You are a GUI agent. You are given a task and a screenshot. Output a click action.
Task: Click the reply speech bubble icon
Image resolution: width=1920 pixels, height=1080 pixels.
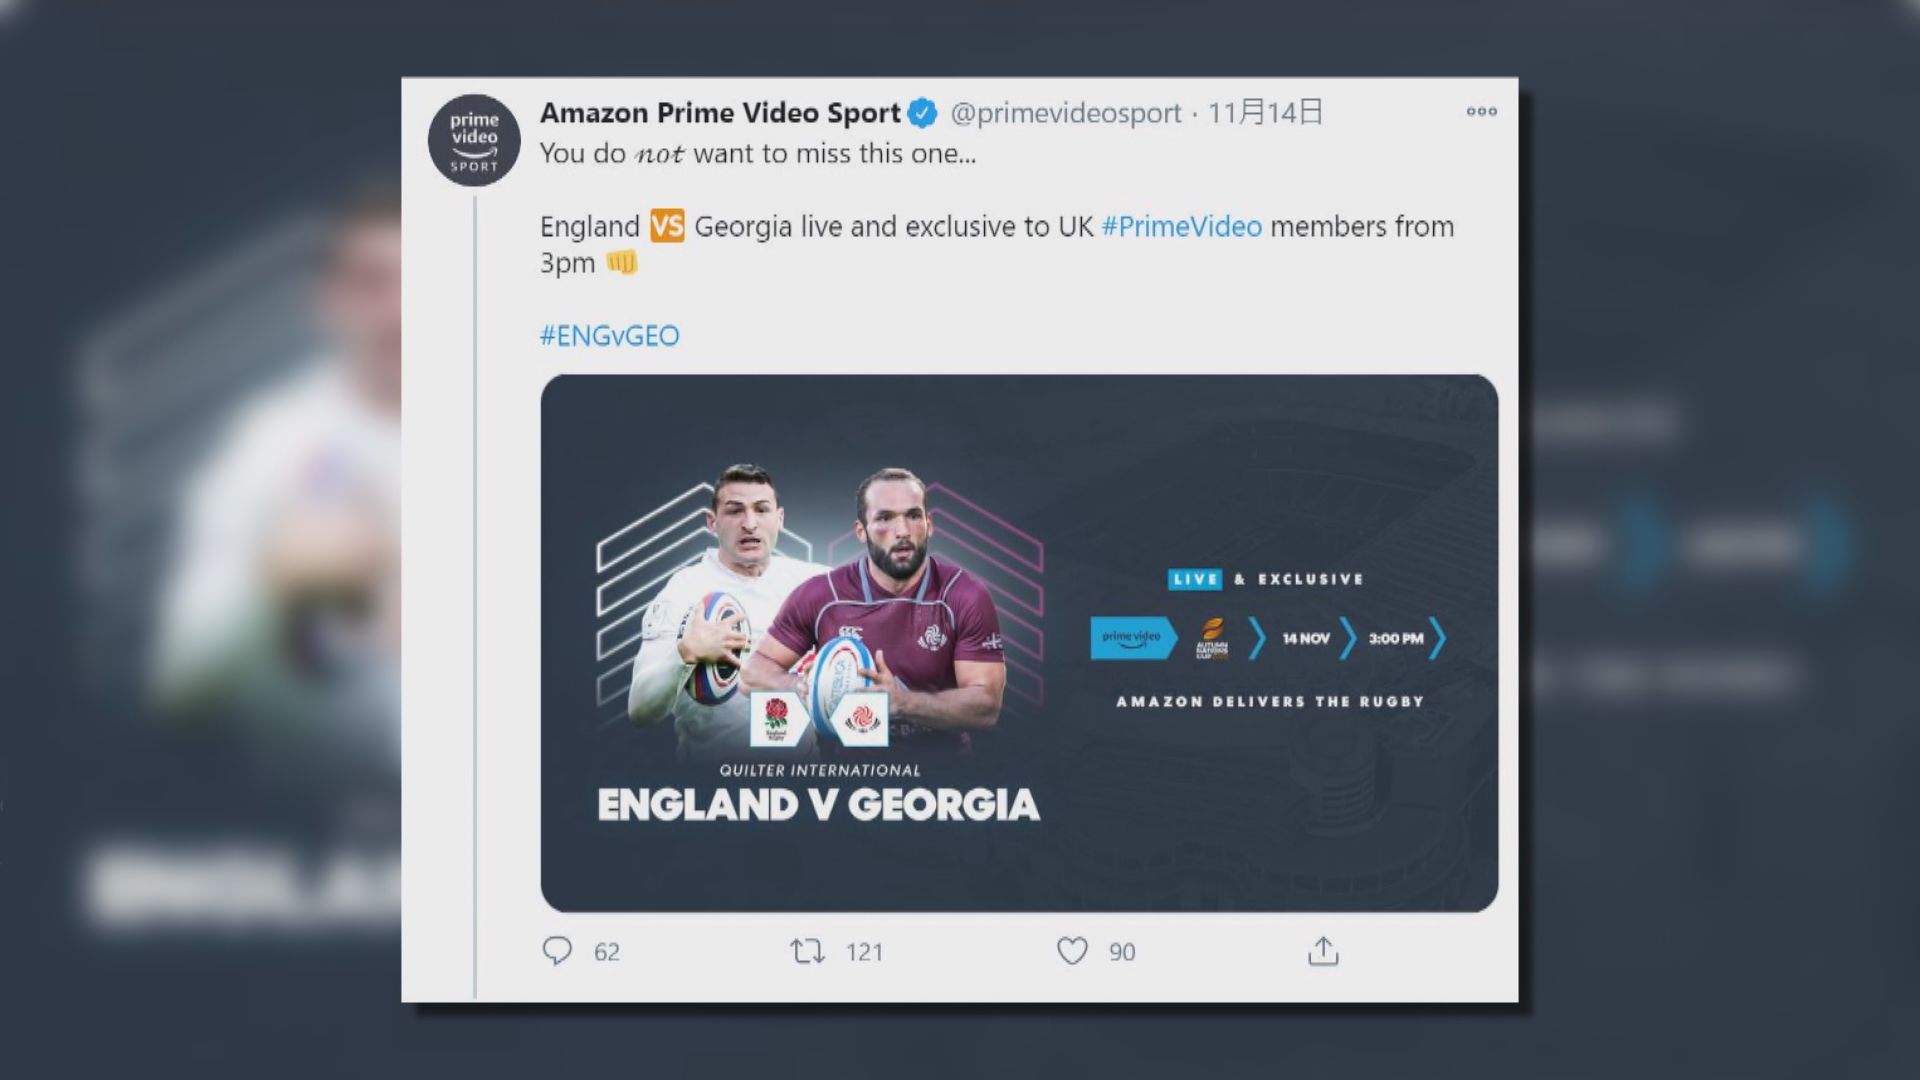point(557,950)
